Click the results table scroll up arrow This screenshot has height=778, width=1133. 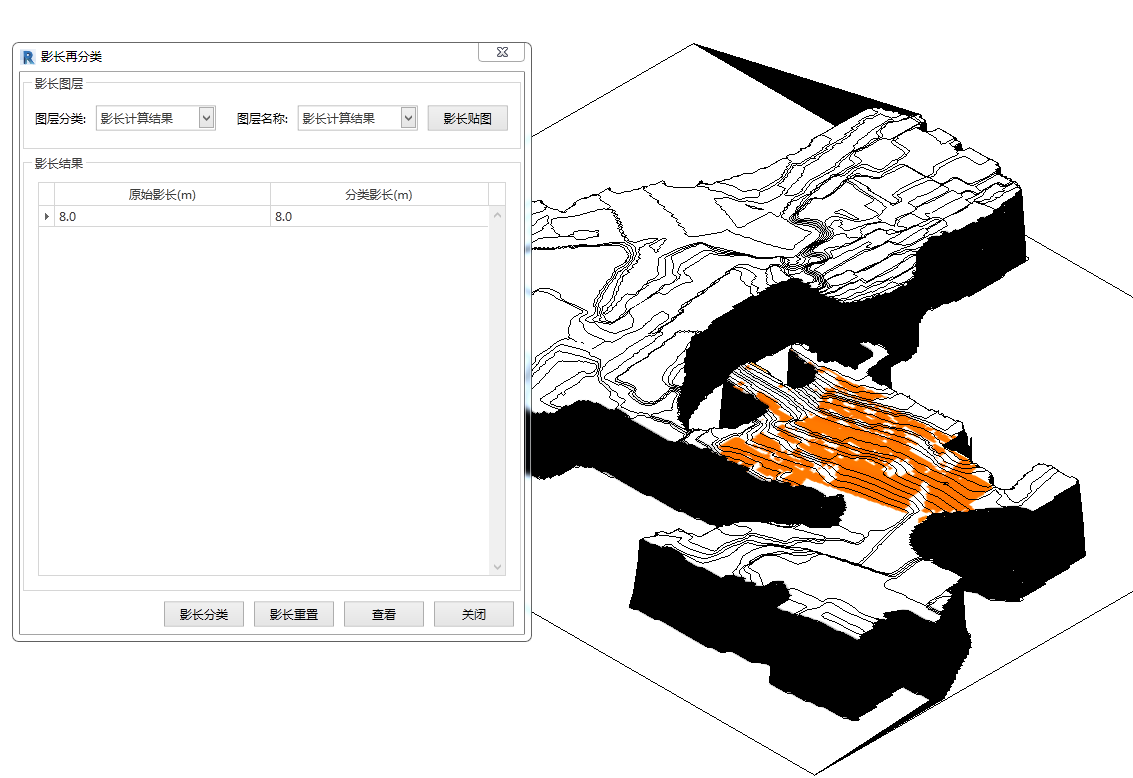pyautogui.click(x=498, y=216)
